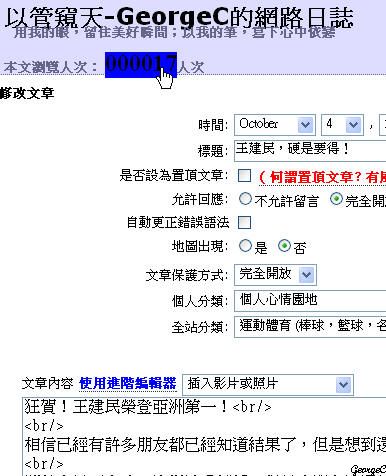Open the day dropdown showing 4
Image resolution: width=386 pixels, height=476 pixels.
(x=342, y=125)
